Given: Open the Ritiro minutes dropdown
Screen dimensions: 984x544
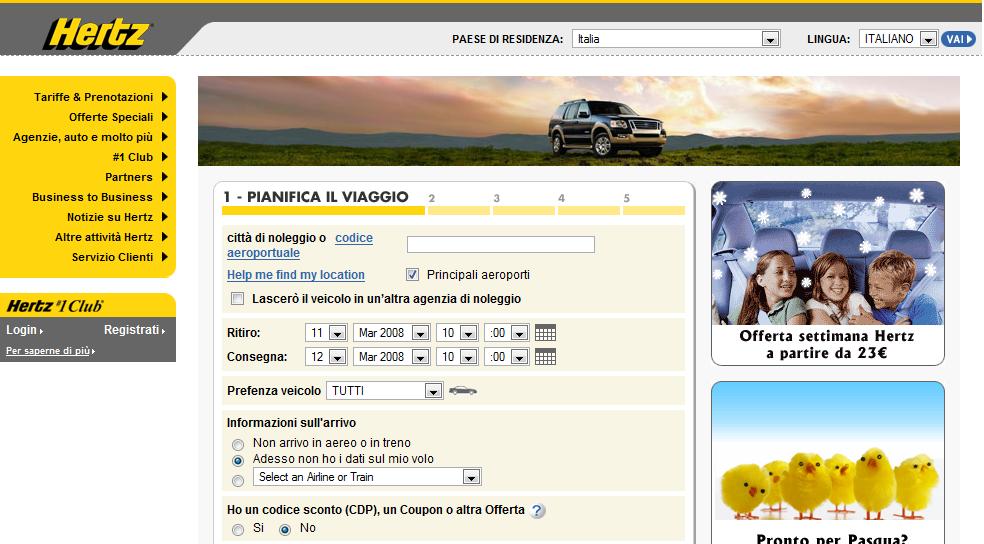Looking at the screenshot, I should 506,333.
